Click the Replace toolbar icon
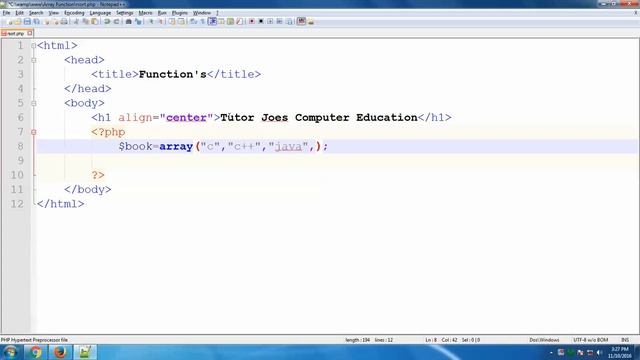 tap(138, 21)
